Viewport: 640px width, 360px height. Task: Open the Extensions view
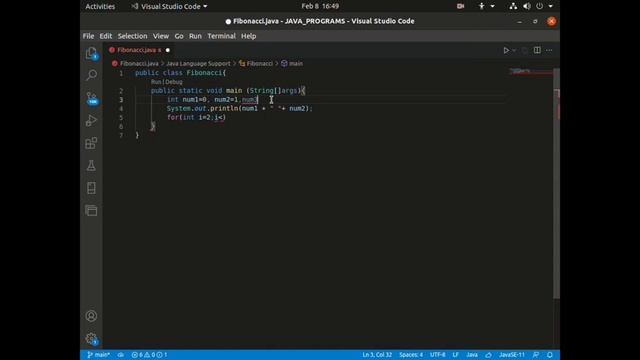[x=91, y=143]
